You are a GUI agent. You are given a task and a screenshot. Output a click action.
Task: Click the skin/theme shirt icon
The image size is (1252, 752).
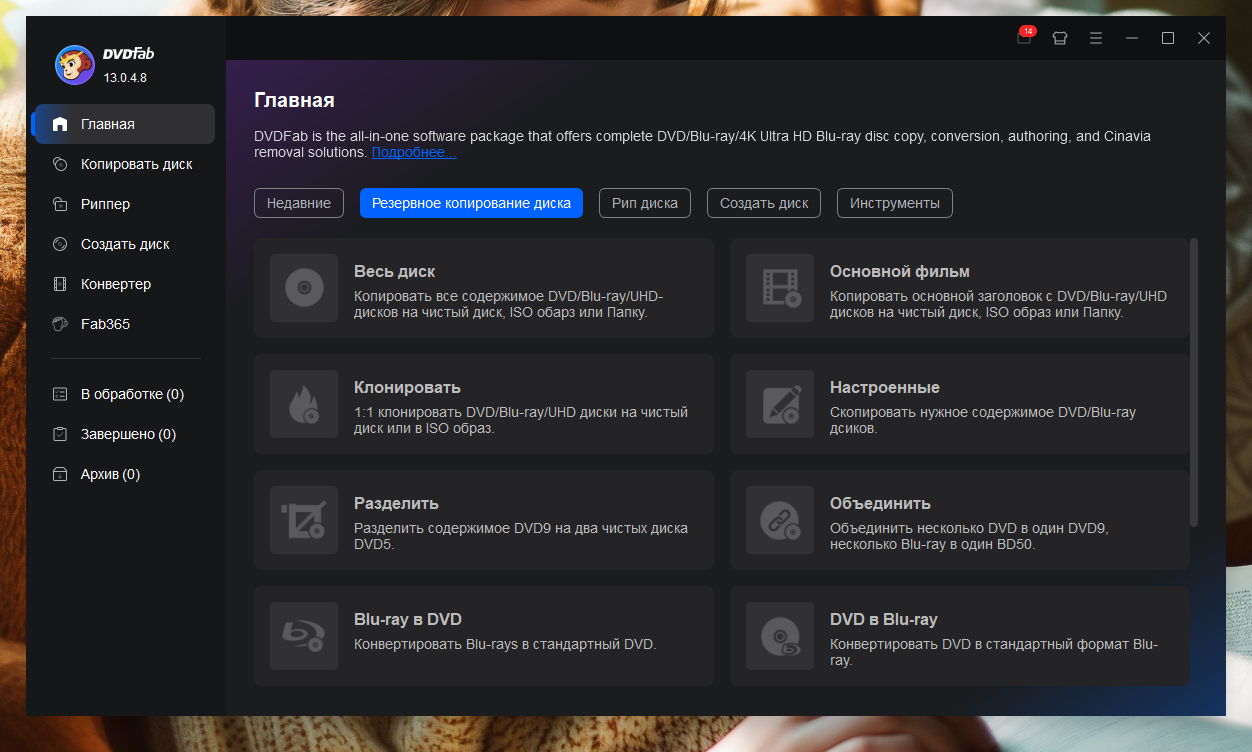pyautogui.click(x=1060, y=38)
